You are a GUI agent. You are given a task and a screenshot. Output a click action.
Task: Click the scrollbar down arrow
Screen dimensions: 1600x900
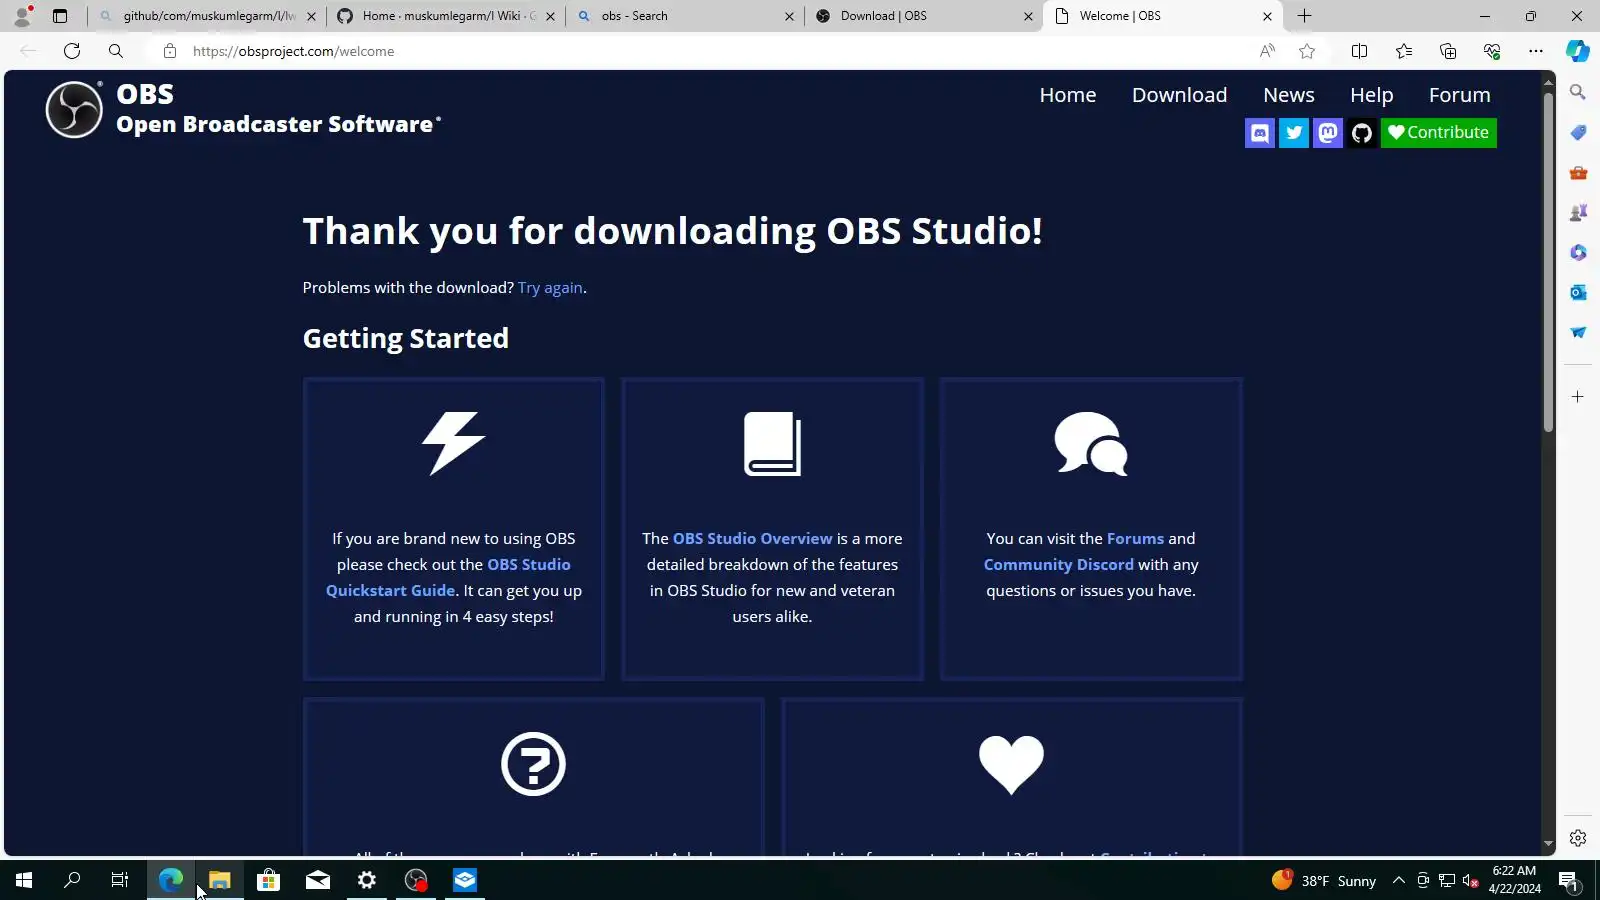click(x=1548, y=845)
